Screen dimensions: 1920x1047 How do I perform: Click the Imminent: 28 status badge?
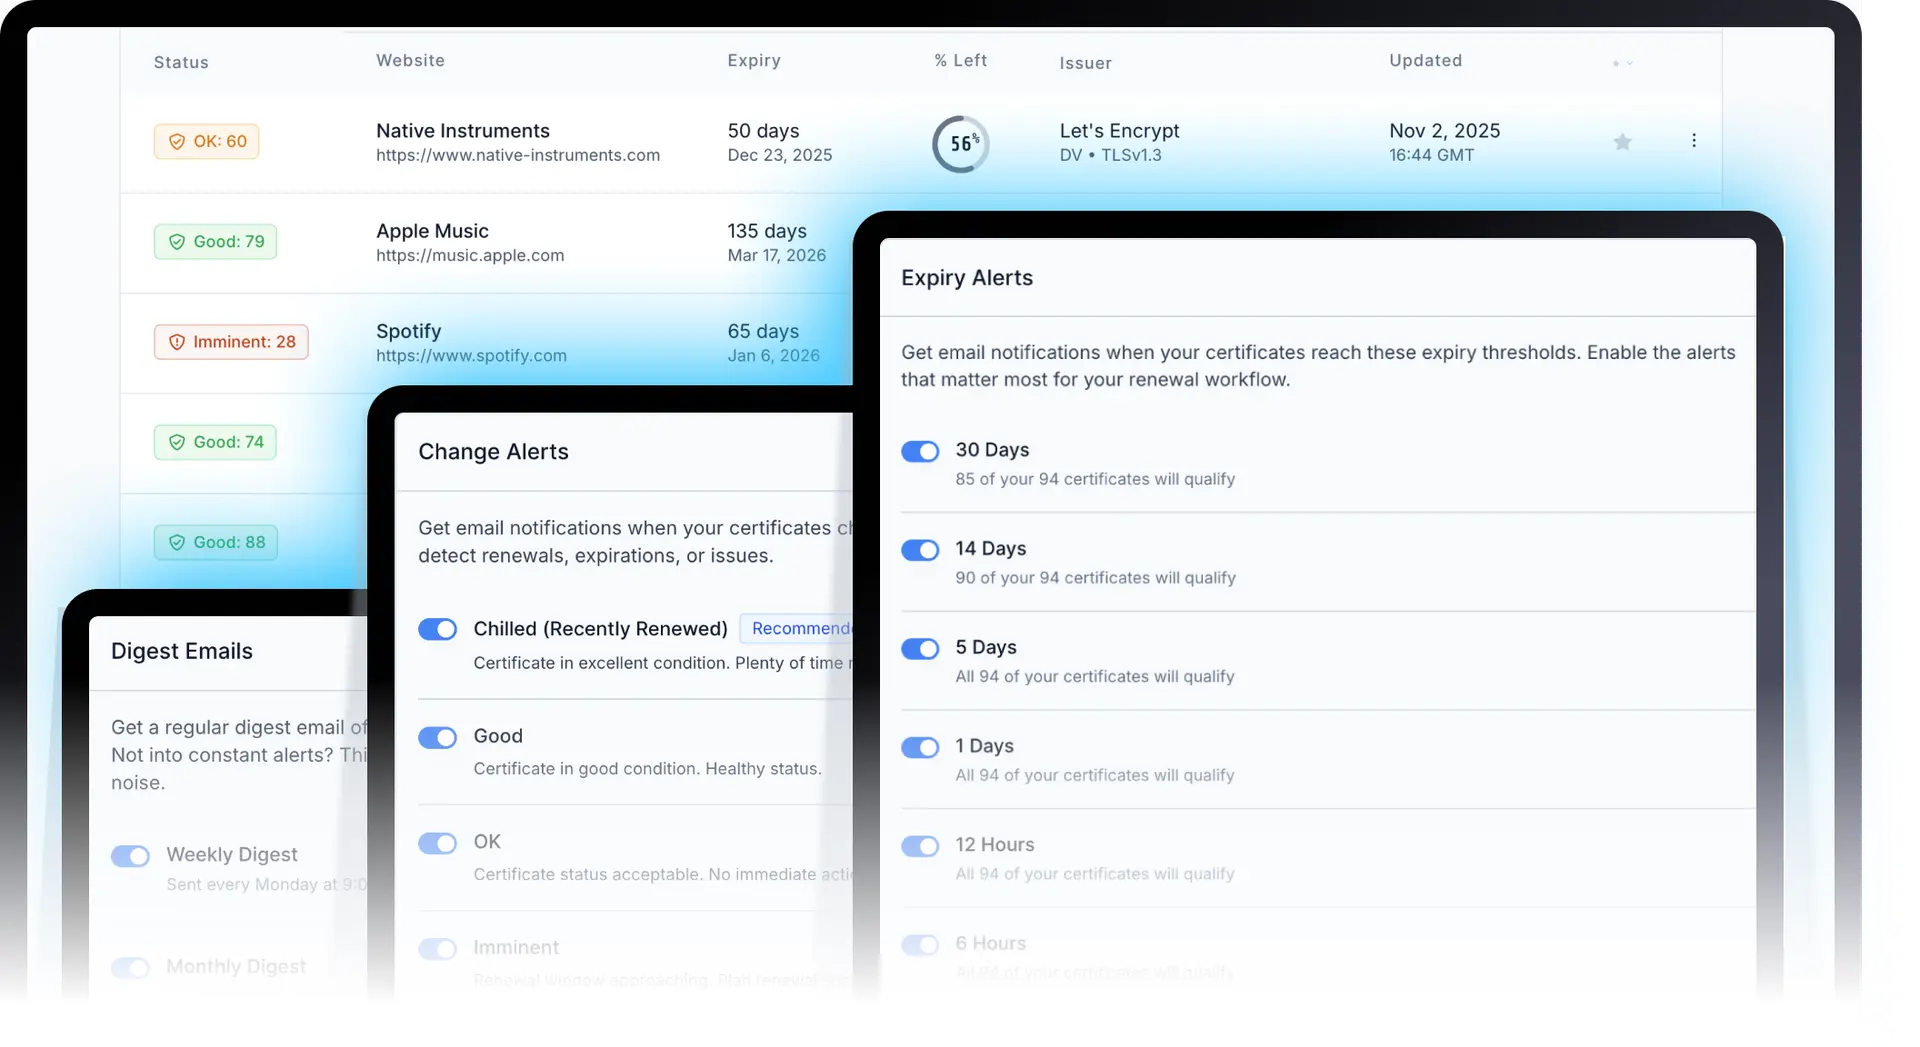(231, 342)
